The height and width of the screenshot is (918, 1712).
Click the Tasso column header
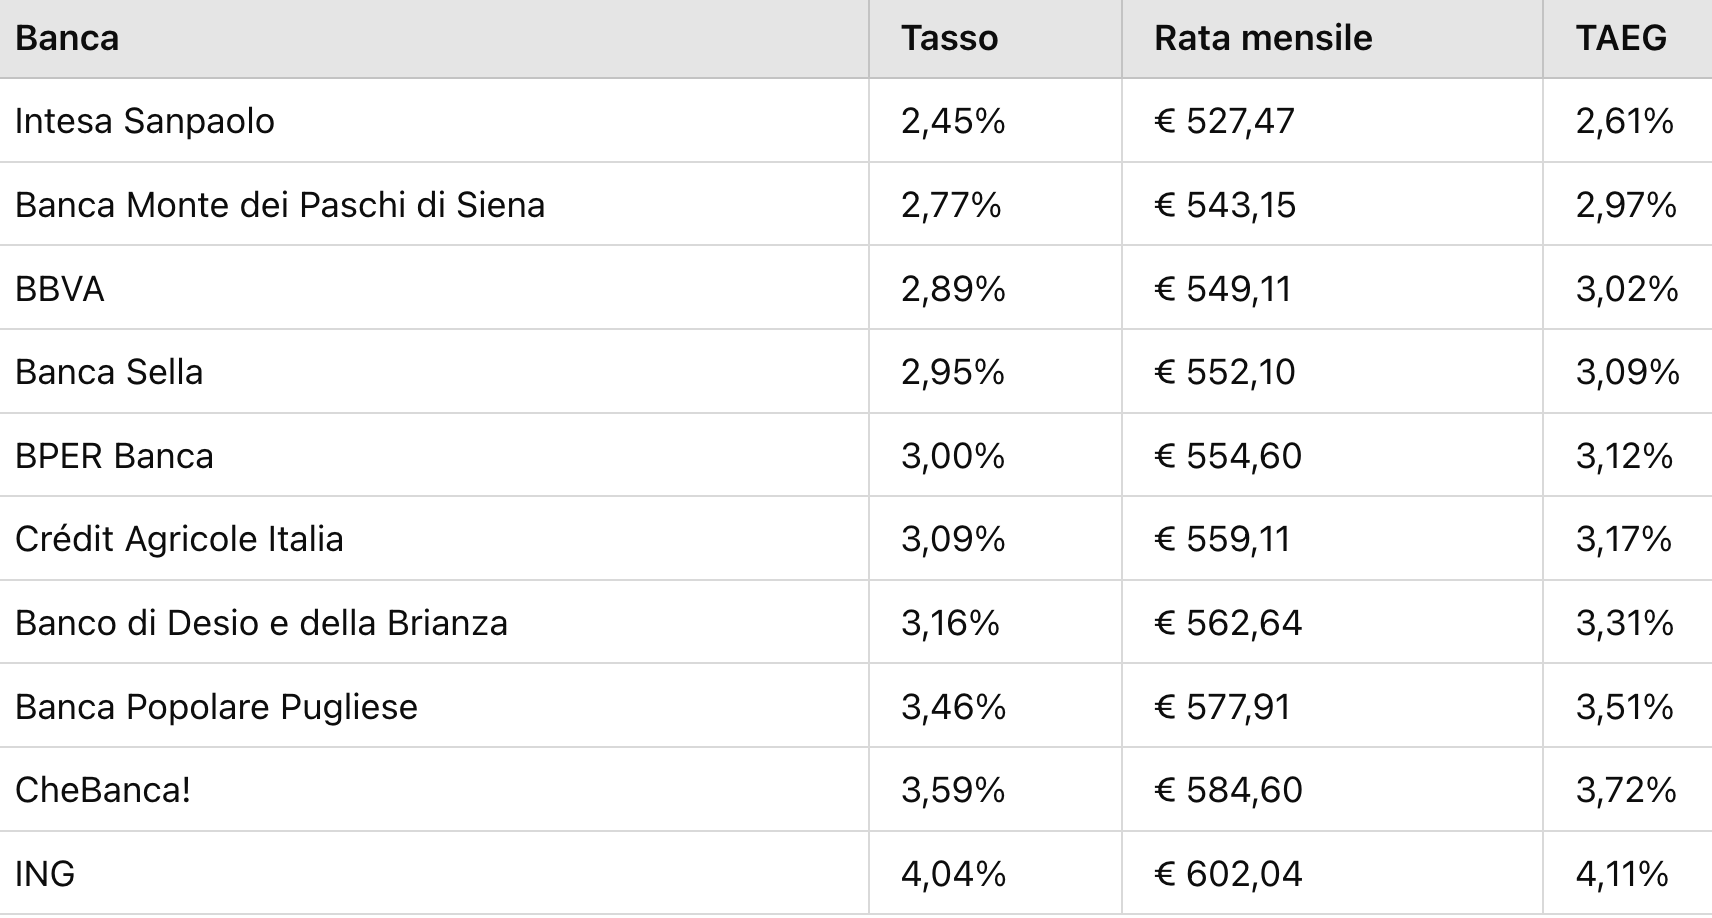(949, 38)
